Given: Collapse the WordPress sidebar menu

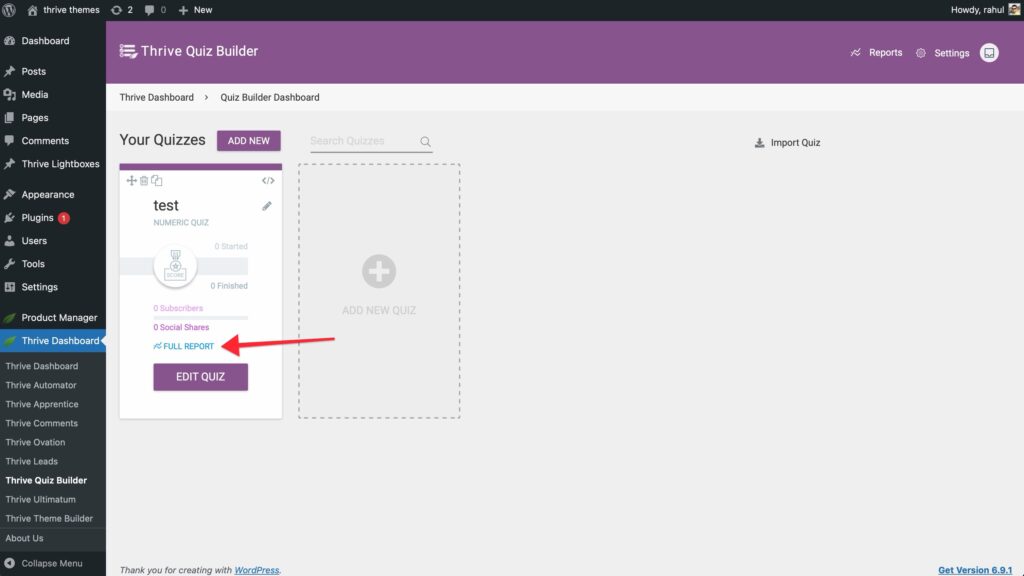Looking at the screenshot, I should (x=43, y=563).
